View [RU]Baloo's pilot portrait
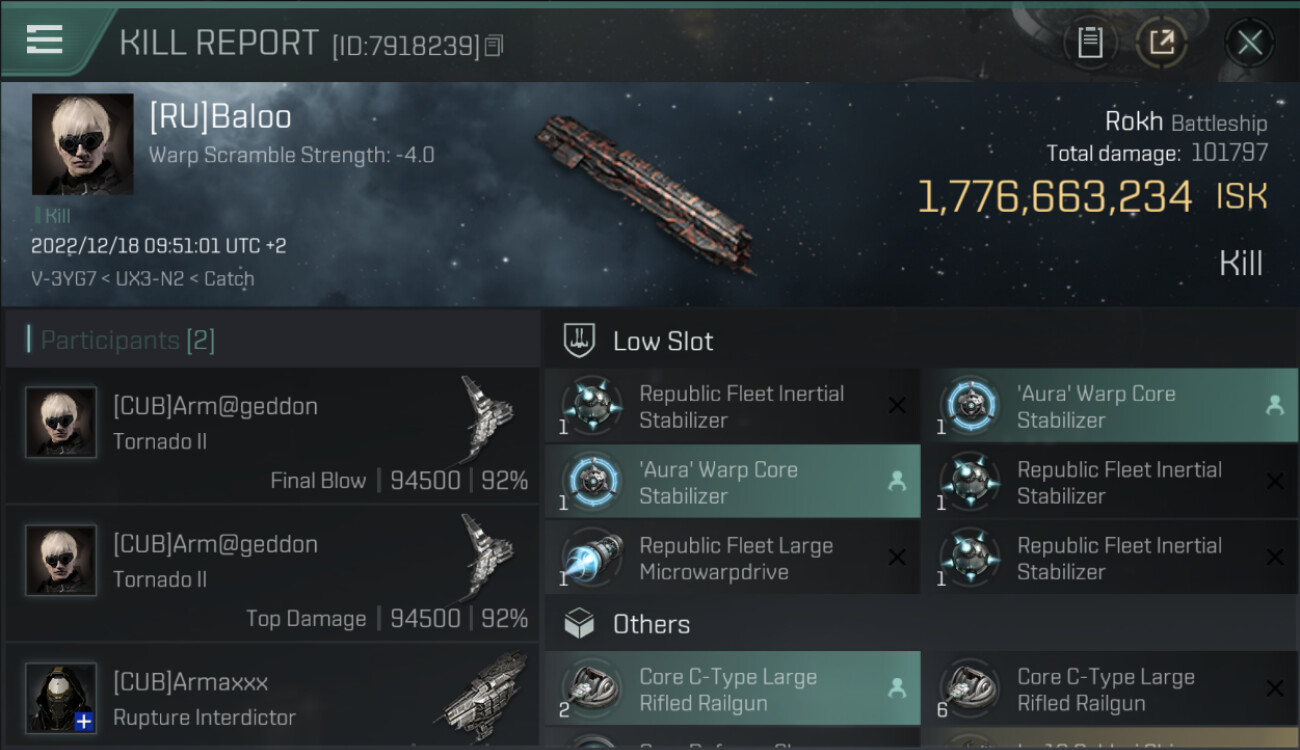 click(x=82, y=144)
